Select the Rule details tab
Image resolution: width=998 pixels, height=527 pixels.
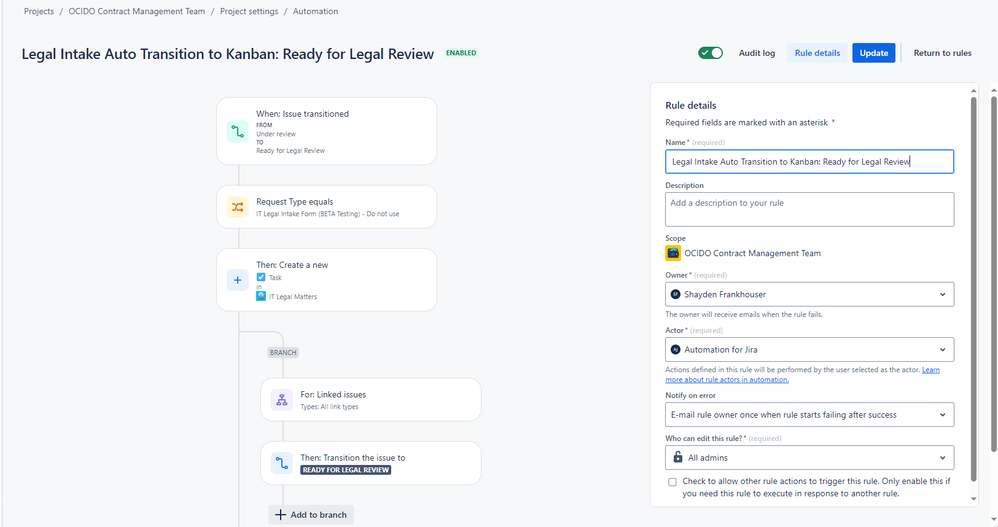(x=817, y=53)
